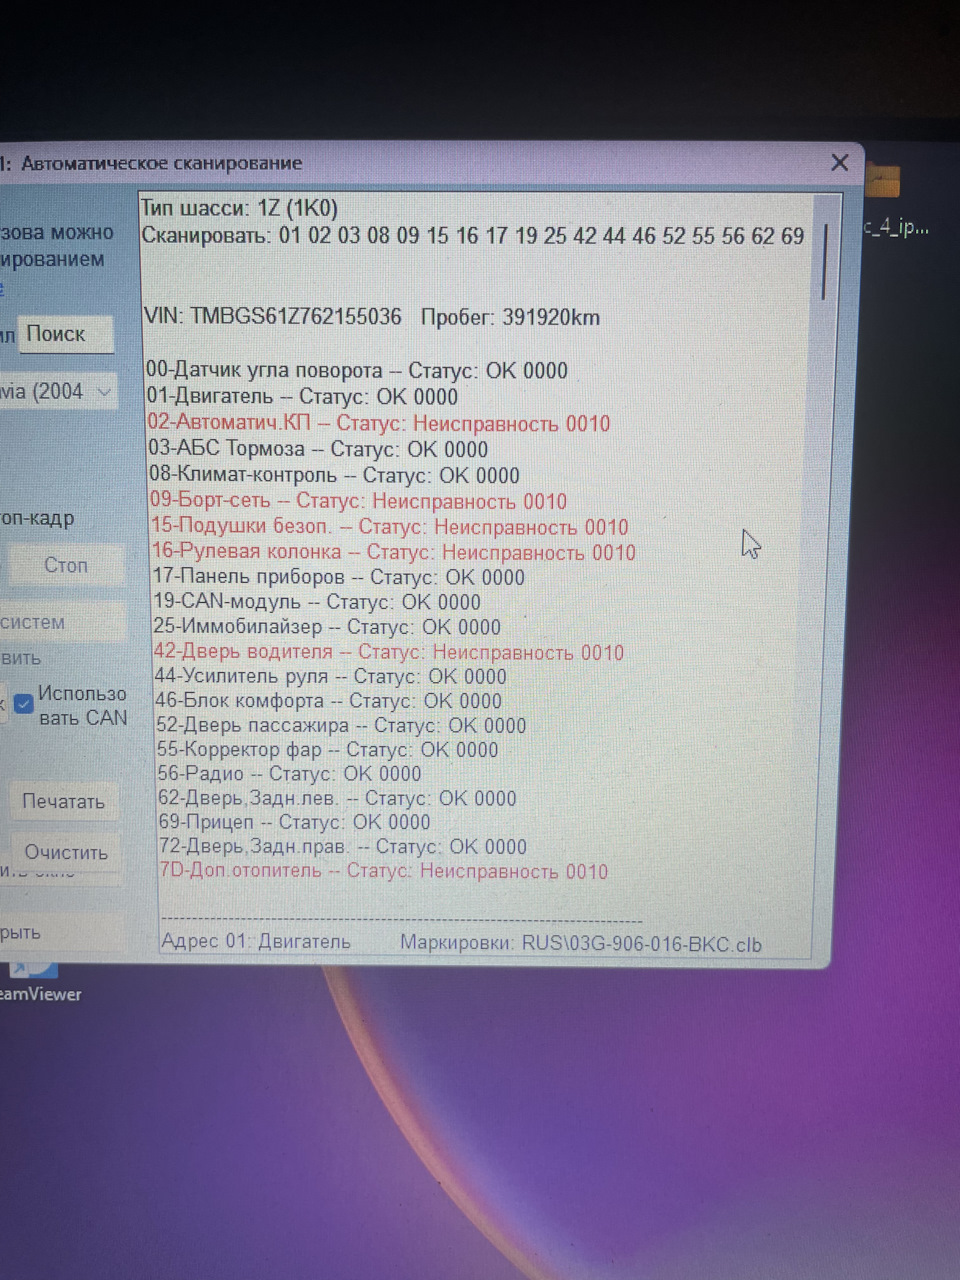Click the line '01-Двигатель Статус: OK 0000'
The width and height of the screenshot is (960, 1280).
coord(302,397)
